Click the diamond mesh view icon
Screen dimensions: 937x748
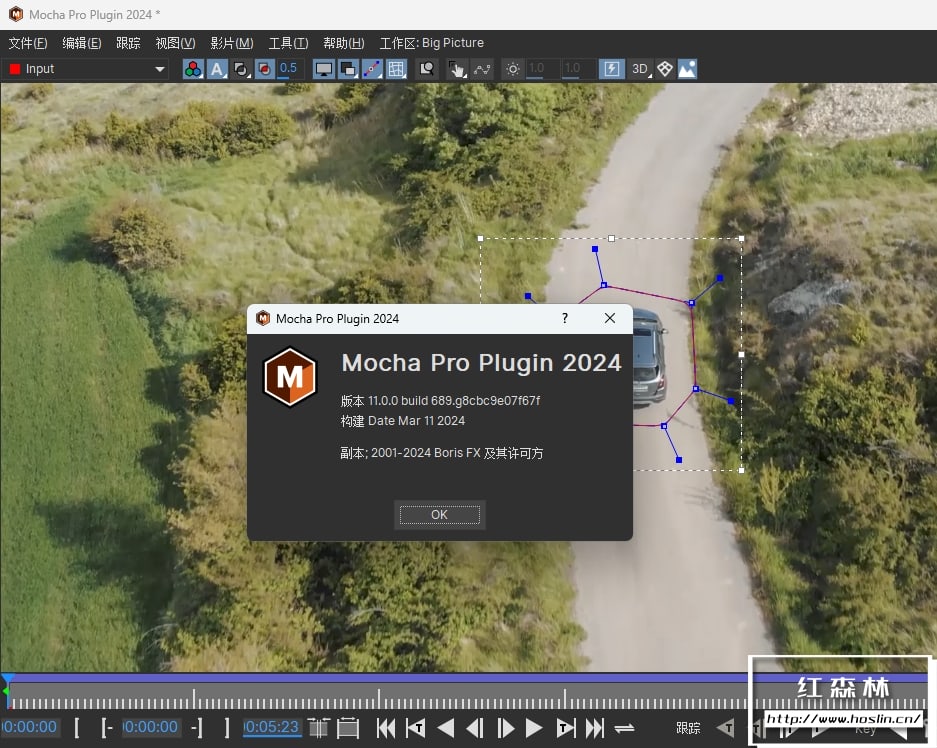tap(665, 69)
